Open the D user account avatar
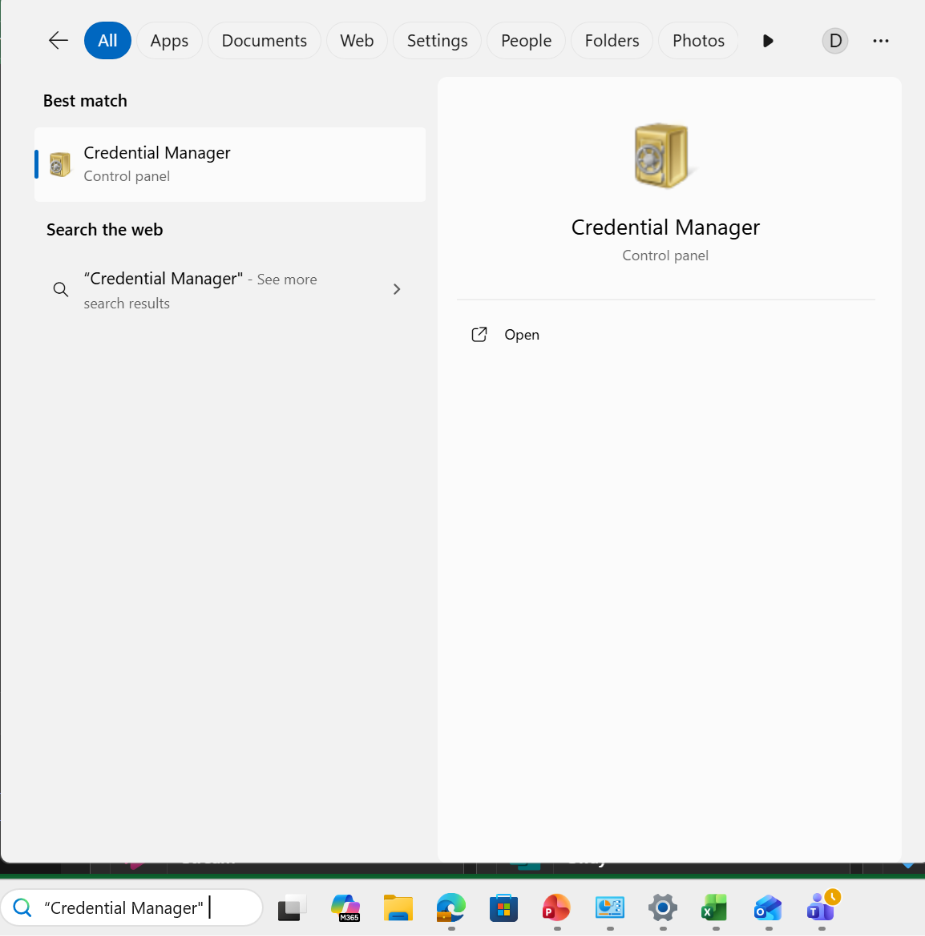The image size is (925, 936). [x=835, y=41]
